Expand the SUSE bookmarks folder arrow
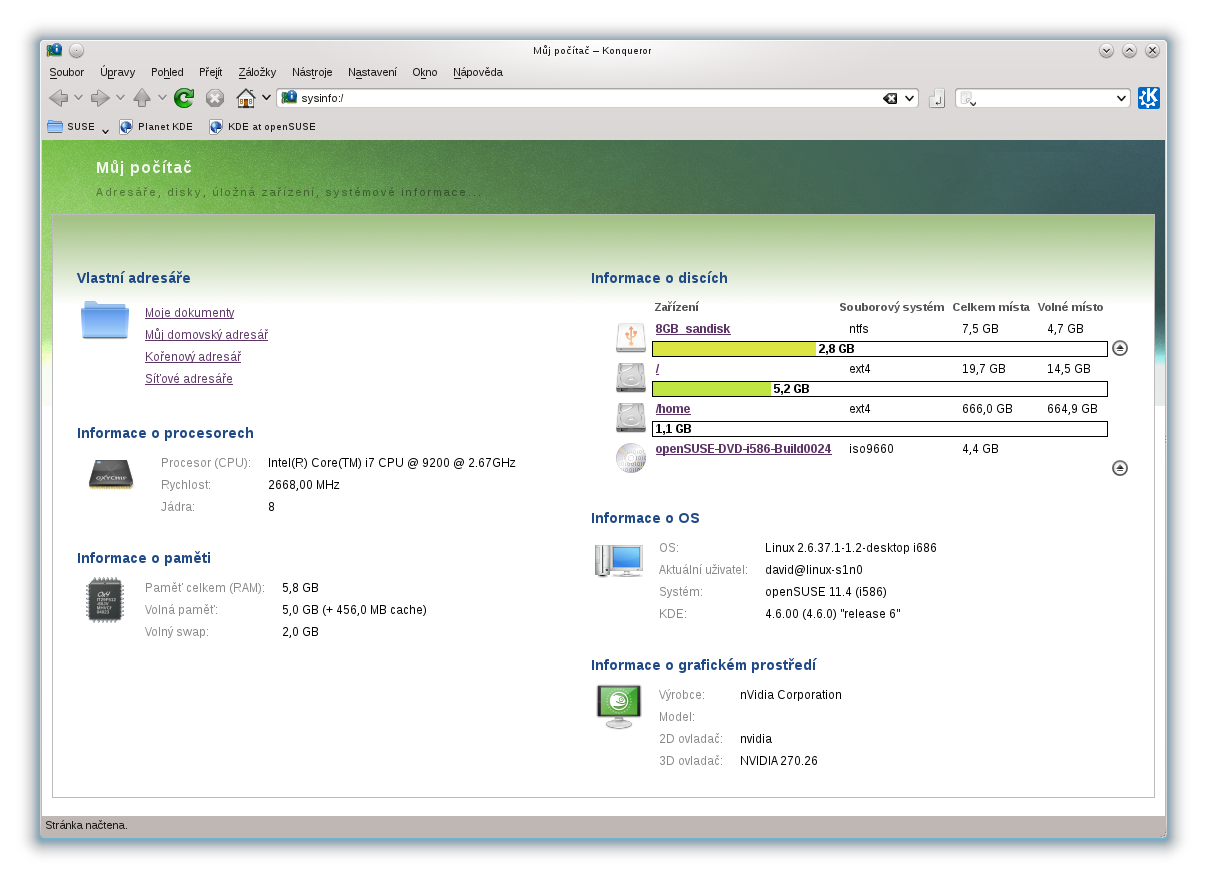 [105, 131]
